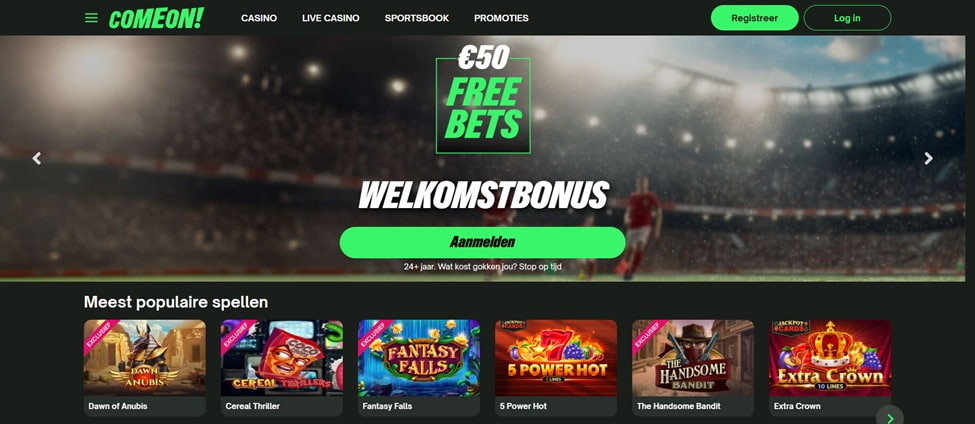Play The Handsome Bandit game

tap(693, 367)
